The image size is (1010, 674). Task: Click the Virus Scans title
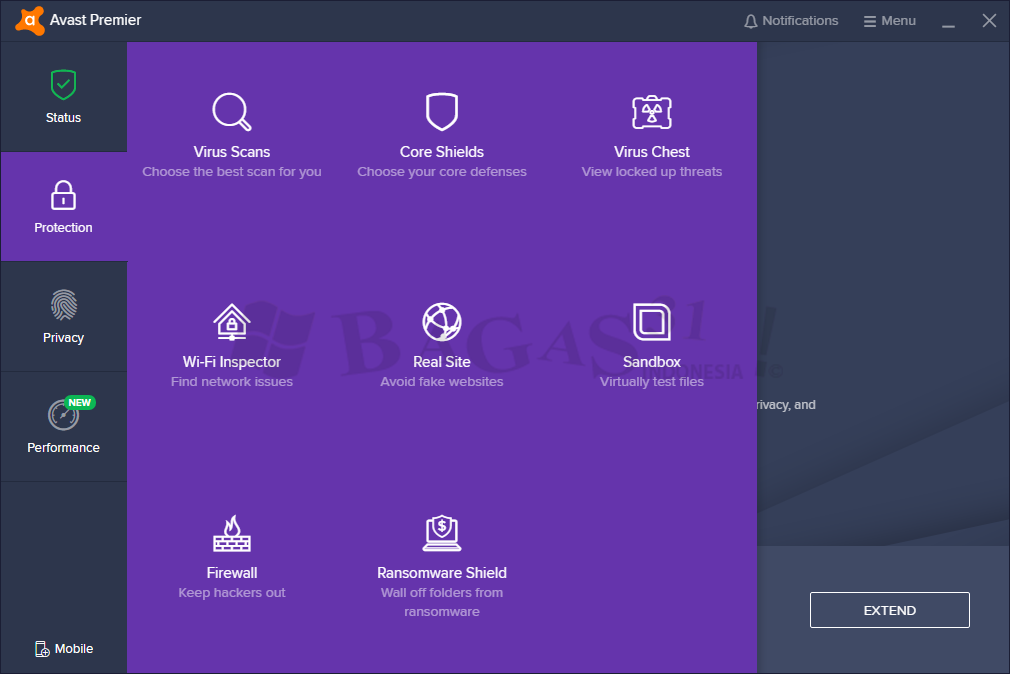coord(232,152)
